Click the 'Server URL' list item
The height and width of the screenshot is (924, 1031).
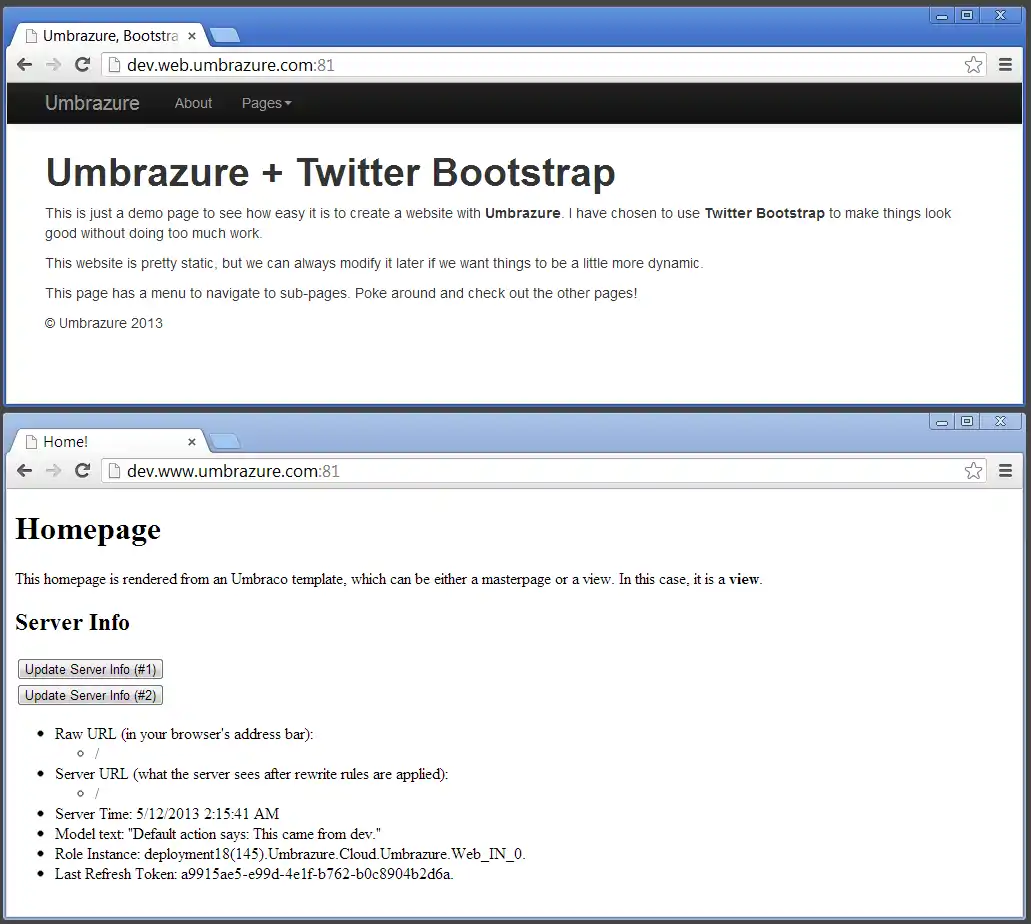tap(251, 774)
